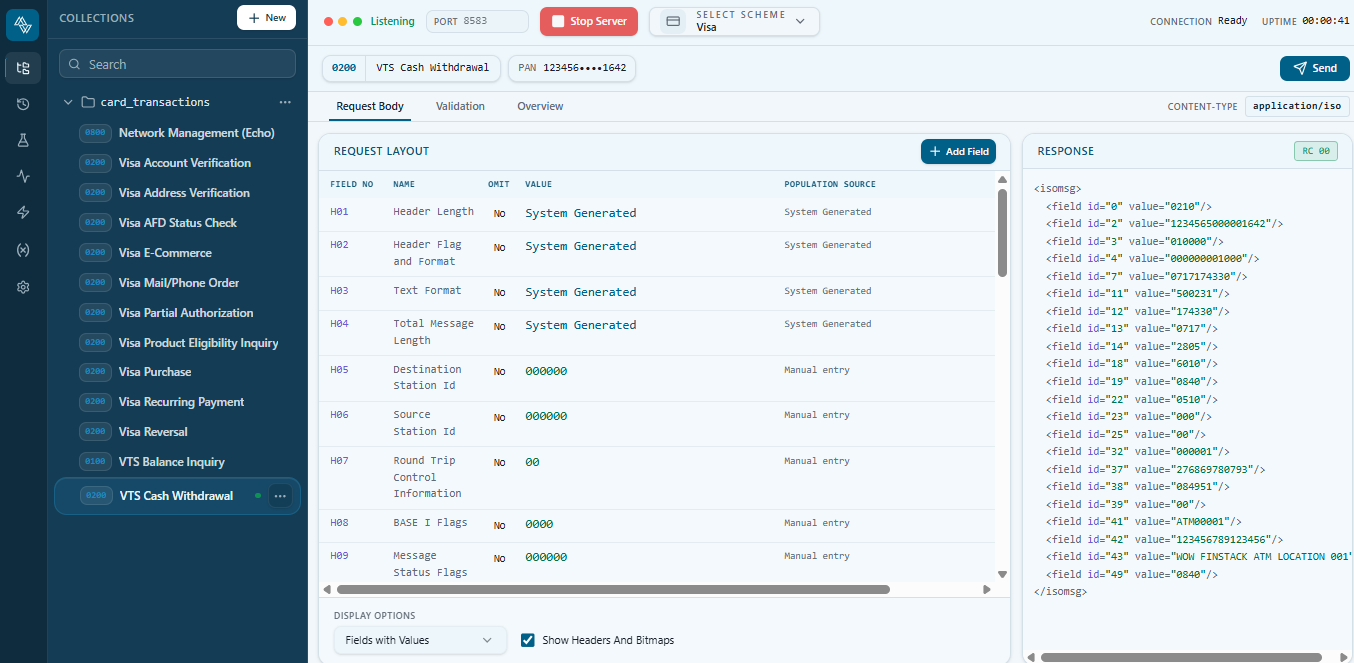
Task: Click the Send button
Action: (1315, 68)
